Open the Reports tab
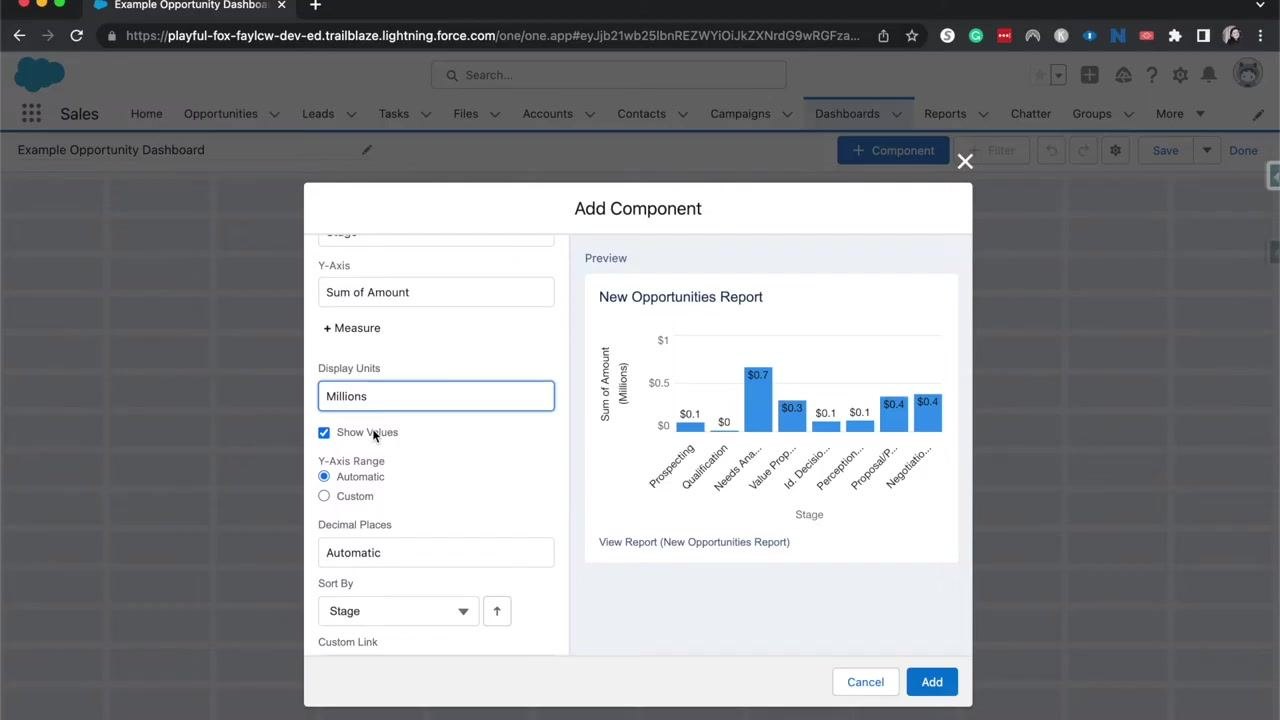The width and height of the screenshot is (1280, 720). (945, 114)
